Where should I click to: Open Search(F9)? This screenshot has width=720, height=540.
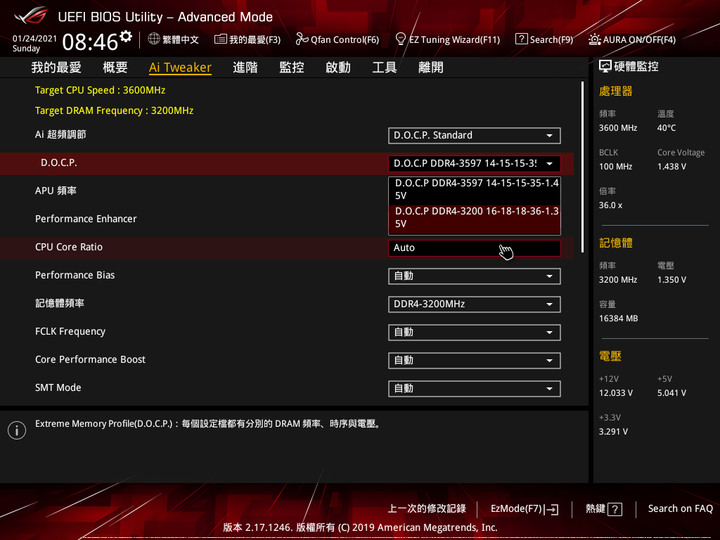pos(551,39)
